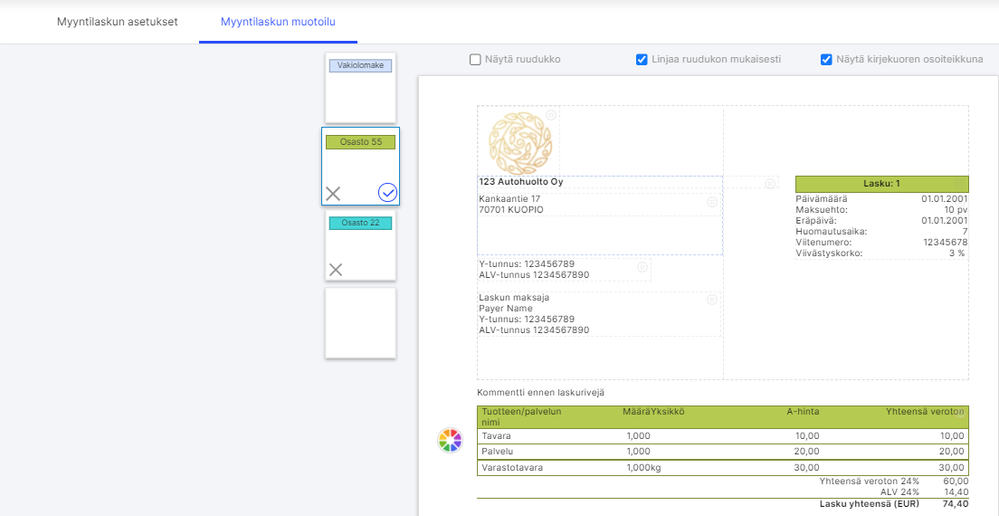Click the ALV 24% label
The height and width of the screenshot is (516, 999).
click(902, 492)
